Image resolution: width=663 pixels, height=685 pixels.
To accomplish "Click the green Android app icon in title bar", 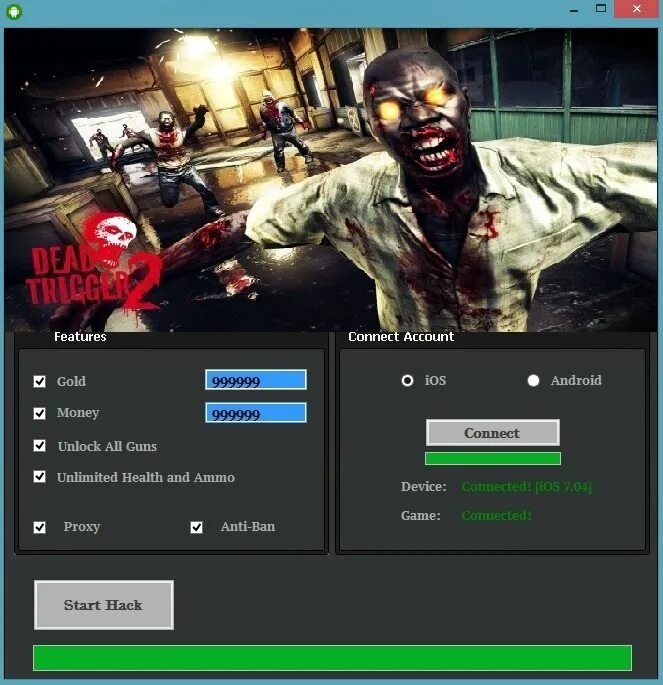I will click(x=14, y=11).
